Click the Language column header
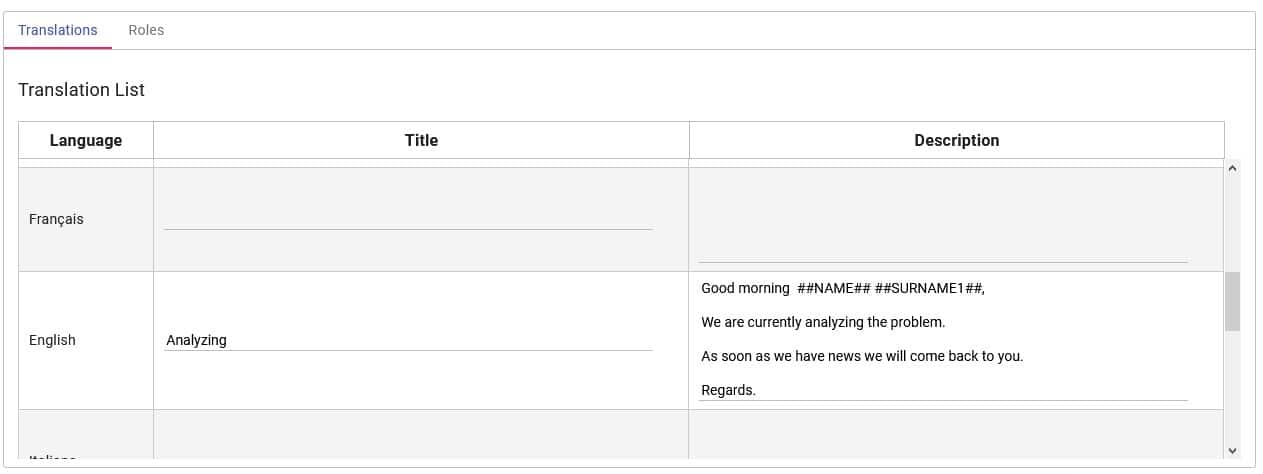Viewport: 1263px width, 474px height. pyautogui.click(x=86, y=140)
